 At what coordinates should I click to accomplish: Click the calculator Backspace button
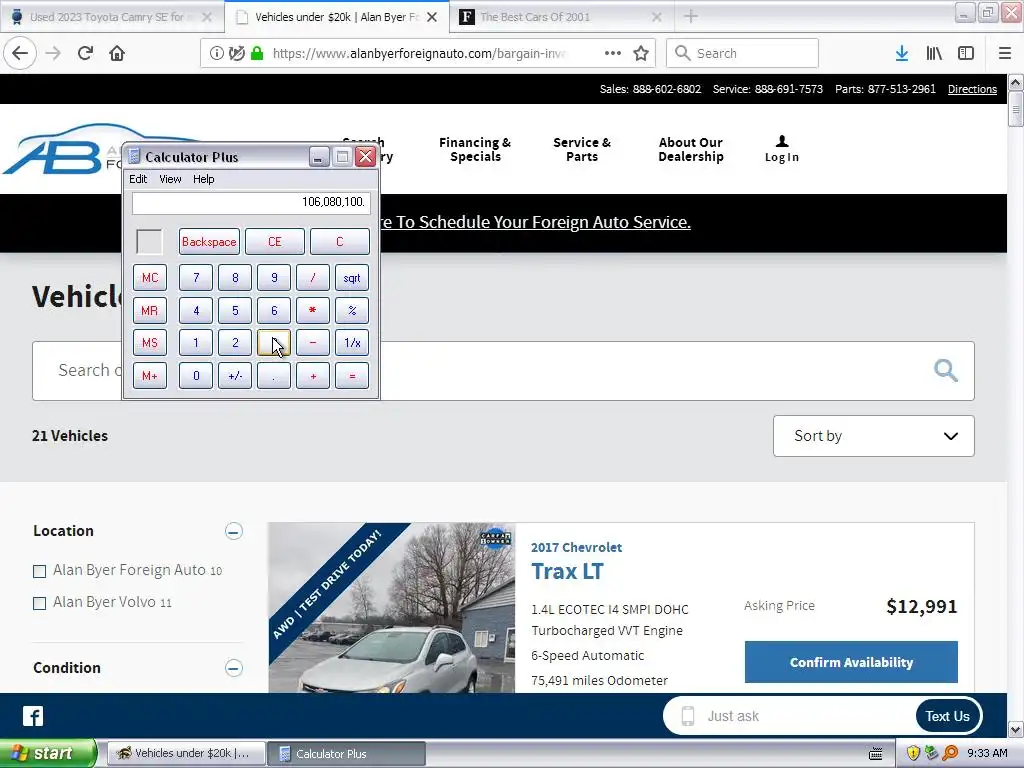[x=209, y=242]
